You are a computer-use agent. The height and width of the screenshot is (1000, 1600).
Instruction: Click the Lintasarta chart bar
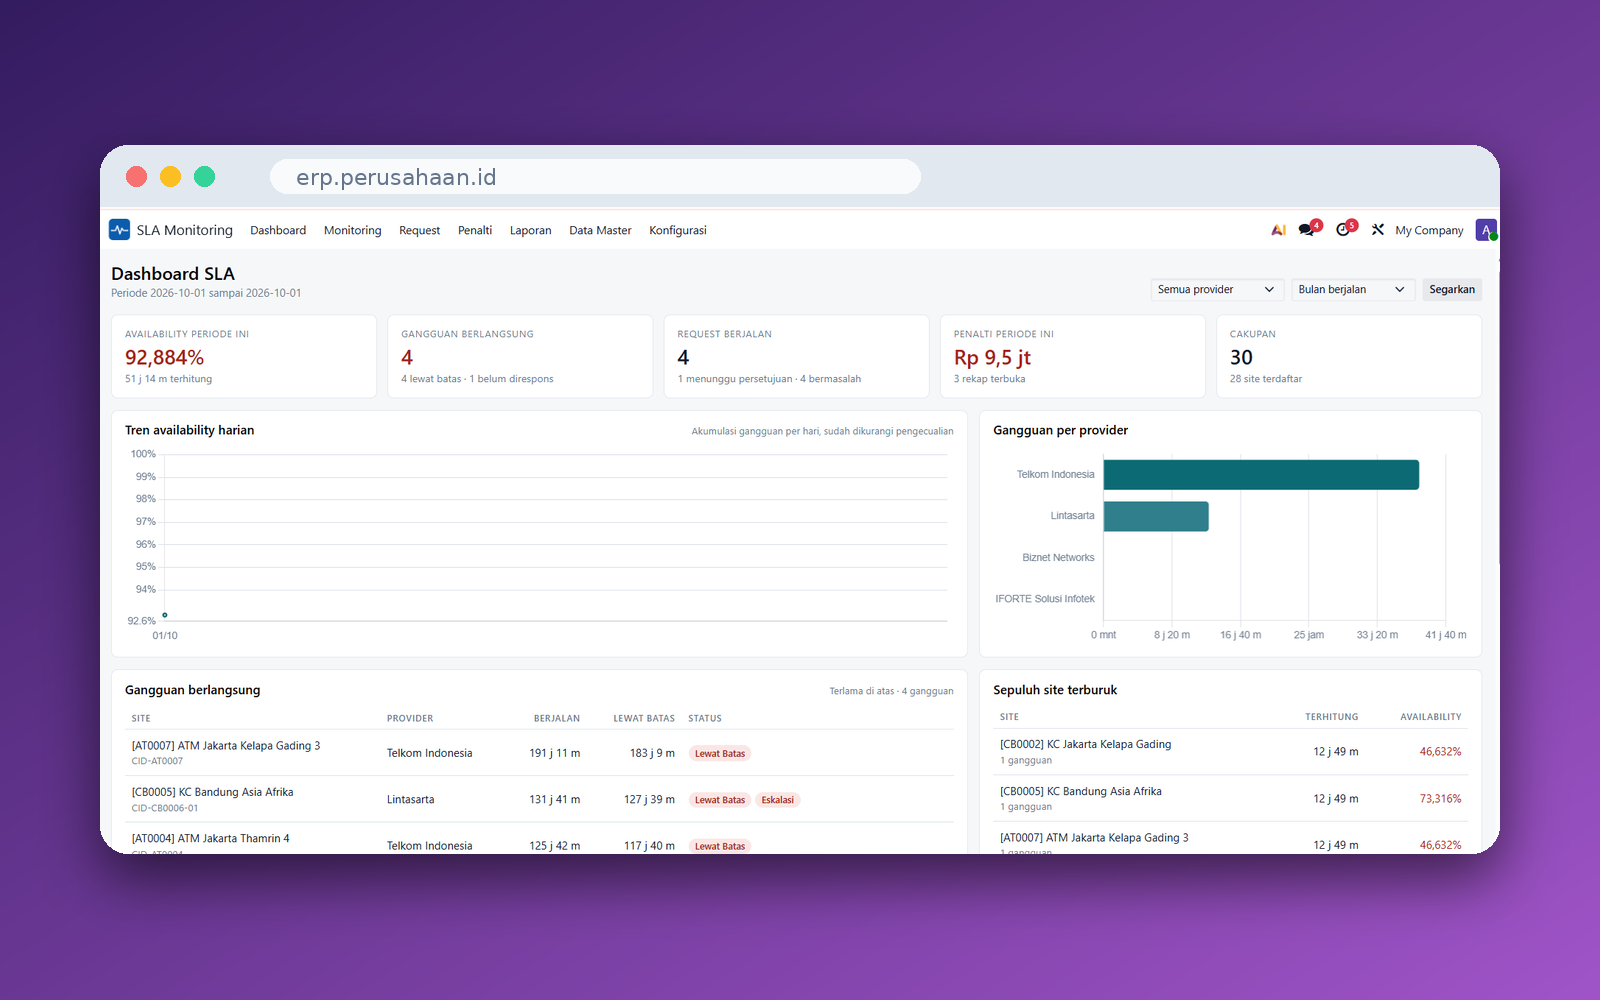coord(1156,516)
